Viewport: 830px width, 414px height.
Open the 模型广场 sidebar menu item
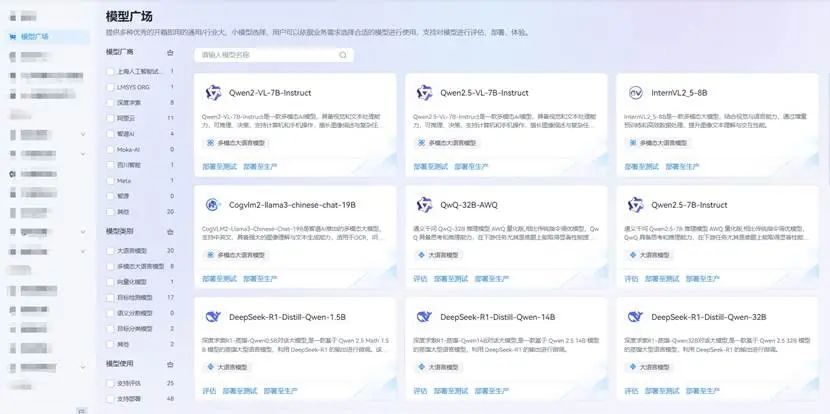pyautogui.click(x=47, y=37)
